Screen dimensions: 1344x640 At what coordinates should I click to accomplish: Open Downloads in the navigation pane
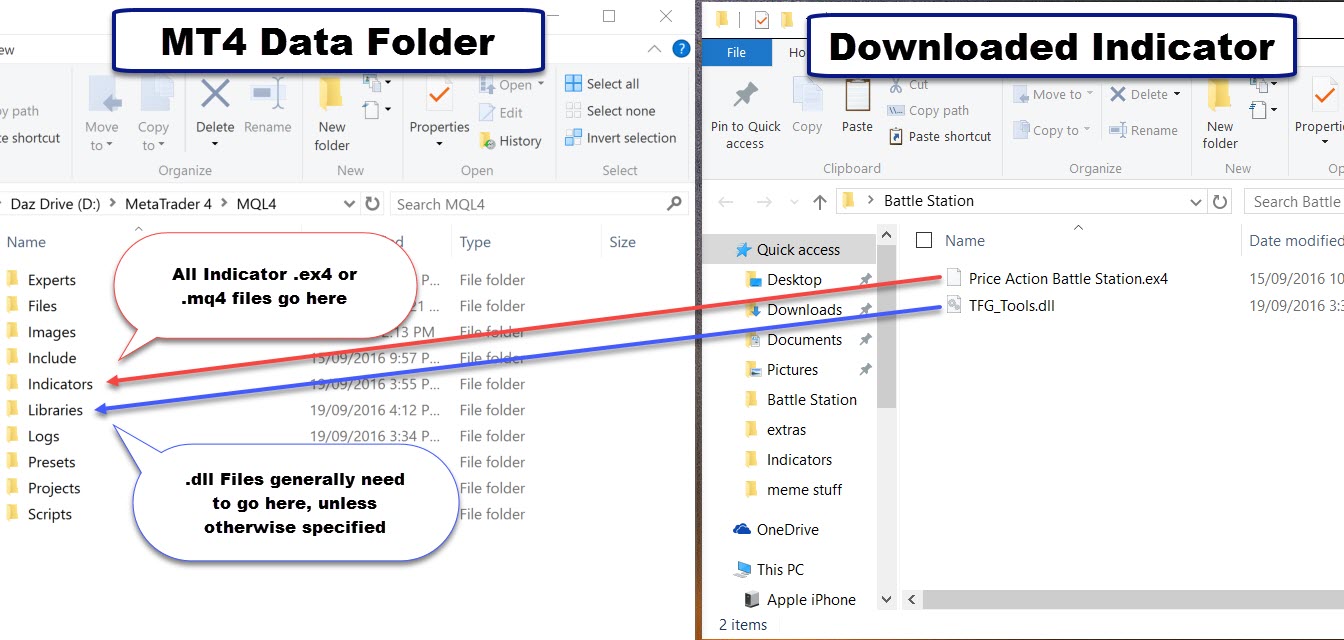[804, 310]
